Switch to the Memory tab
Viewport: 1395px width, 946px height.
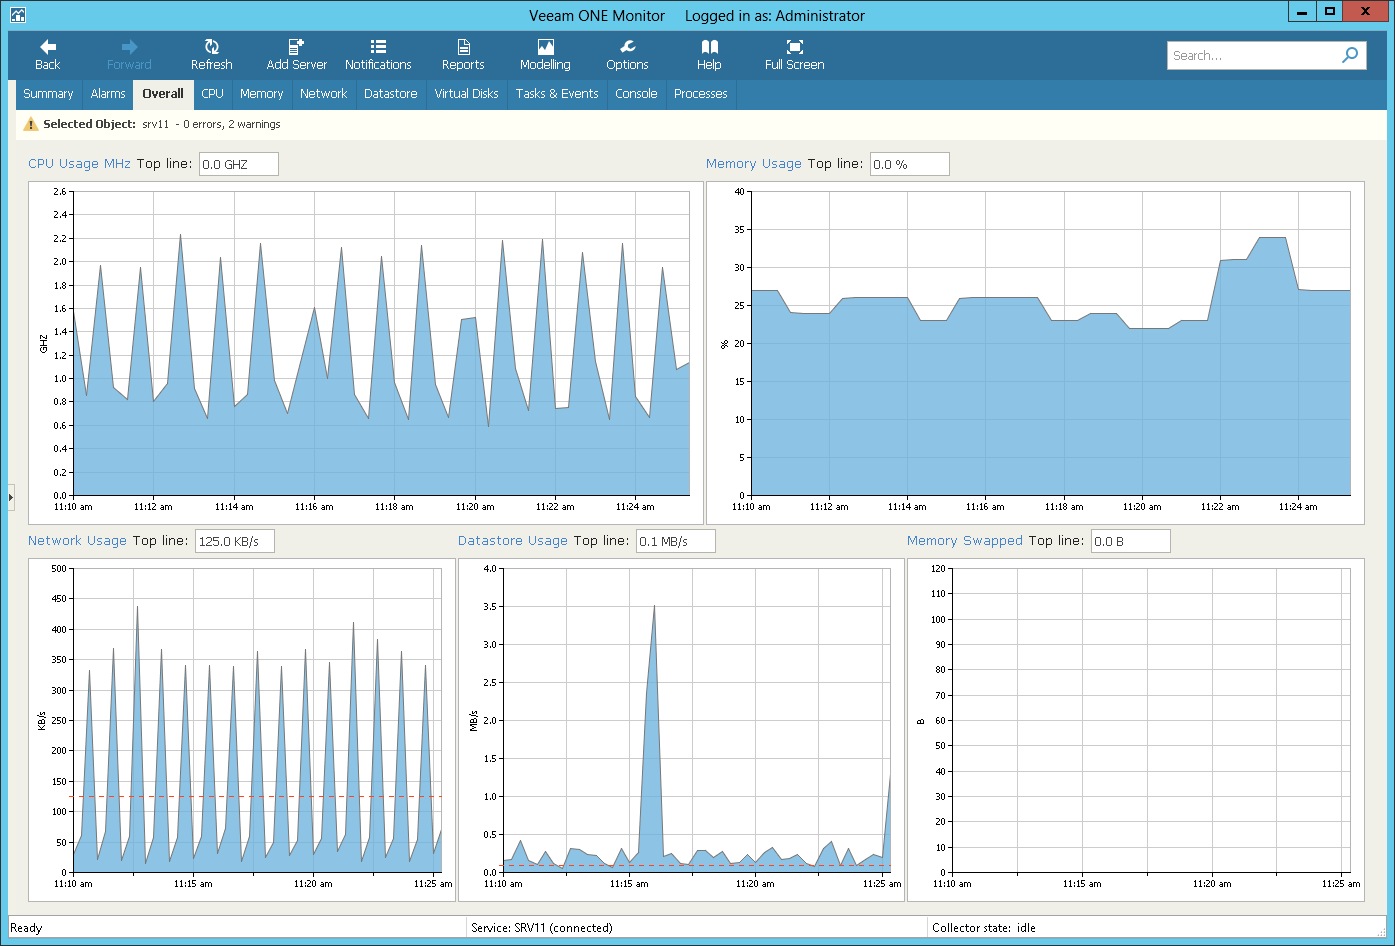[x=262, y=94]
